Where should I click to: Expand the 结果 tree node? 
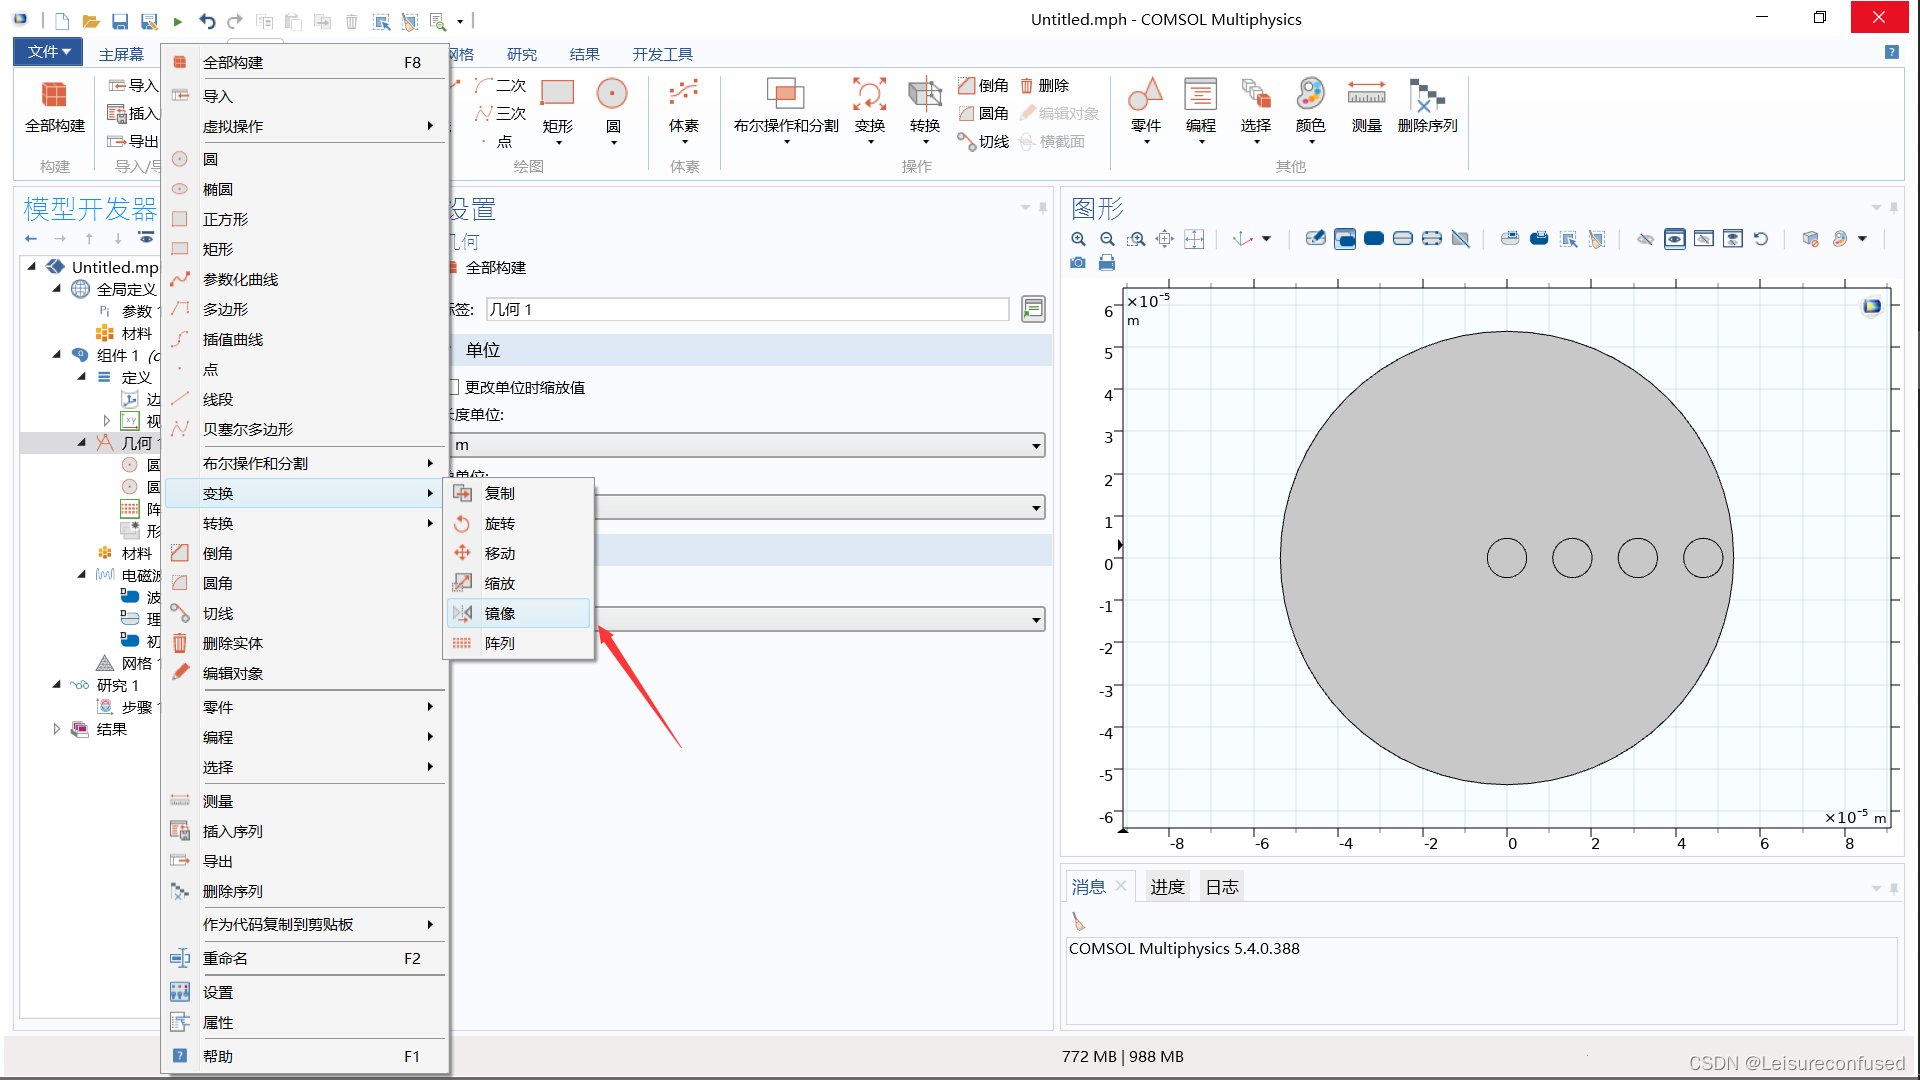(57, 729)
